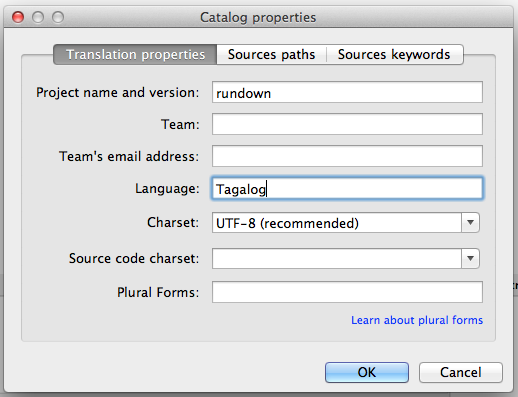Click the Catalog properties window title

click(x=258, y=17)
